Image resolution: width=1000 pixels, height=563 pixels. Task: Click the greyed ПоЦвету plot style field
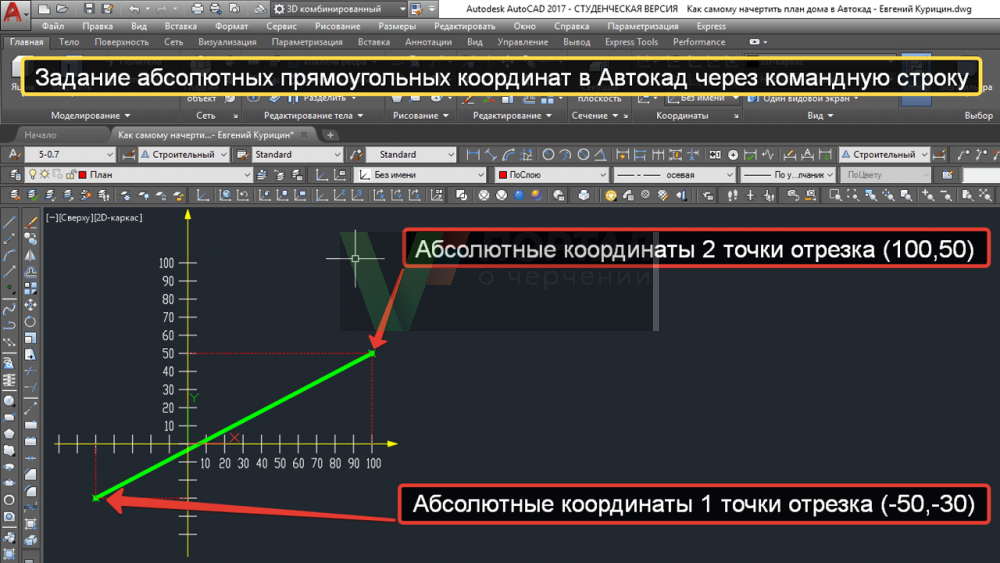click(x=885, y=174)
